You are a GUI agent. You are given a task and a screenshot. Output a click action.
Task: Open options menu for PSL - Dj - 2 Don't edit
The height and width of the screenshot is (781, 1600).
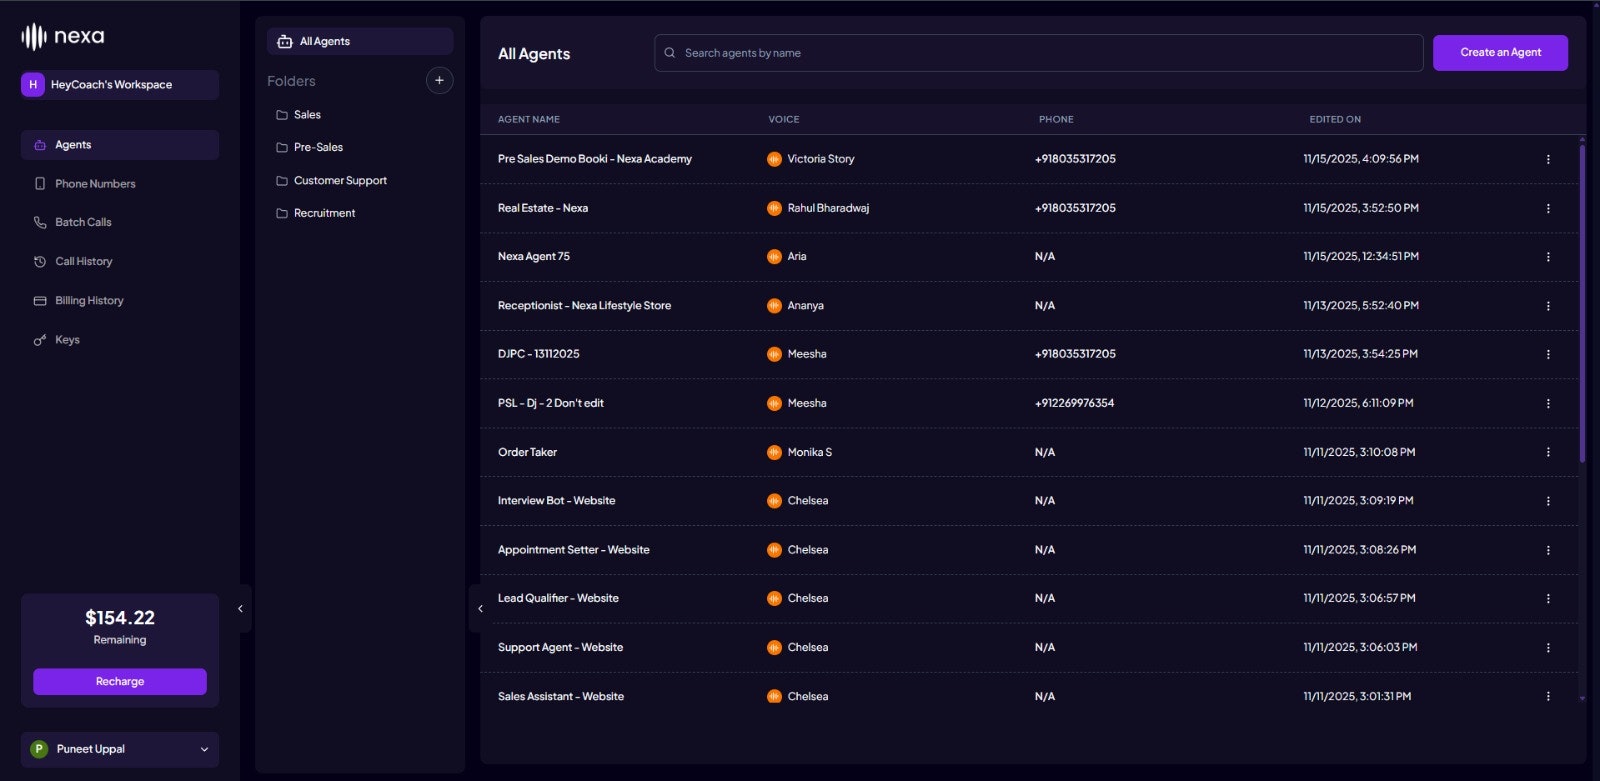coord(1548,403)
